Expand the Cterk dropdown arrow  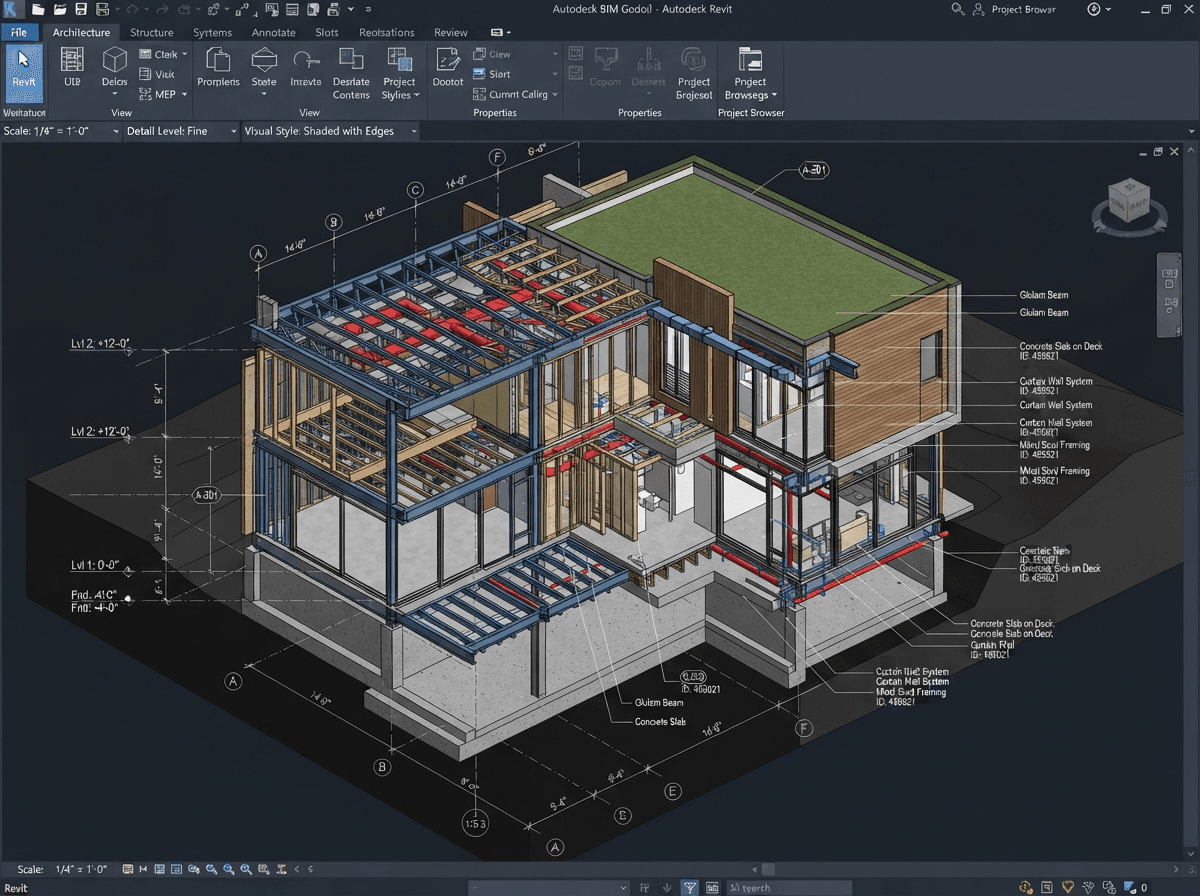click(x=185, y=54)
